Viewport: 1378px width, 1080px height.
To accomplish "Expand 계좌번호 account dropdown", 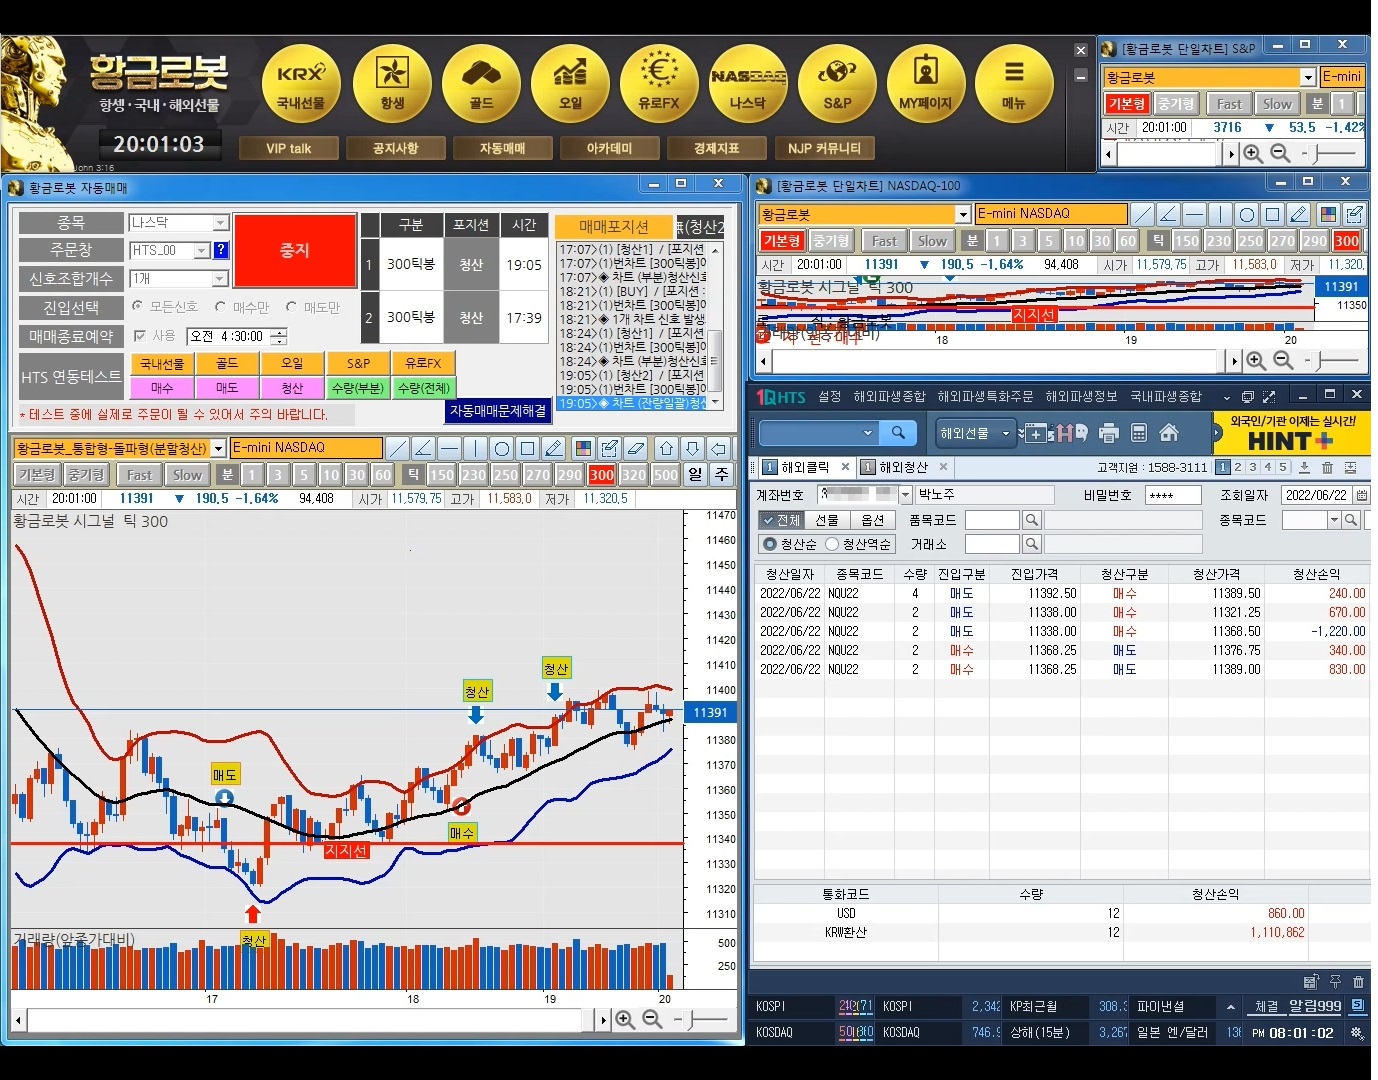I will (906, 495).
